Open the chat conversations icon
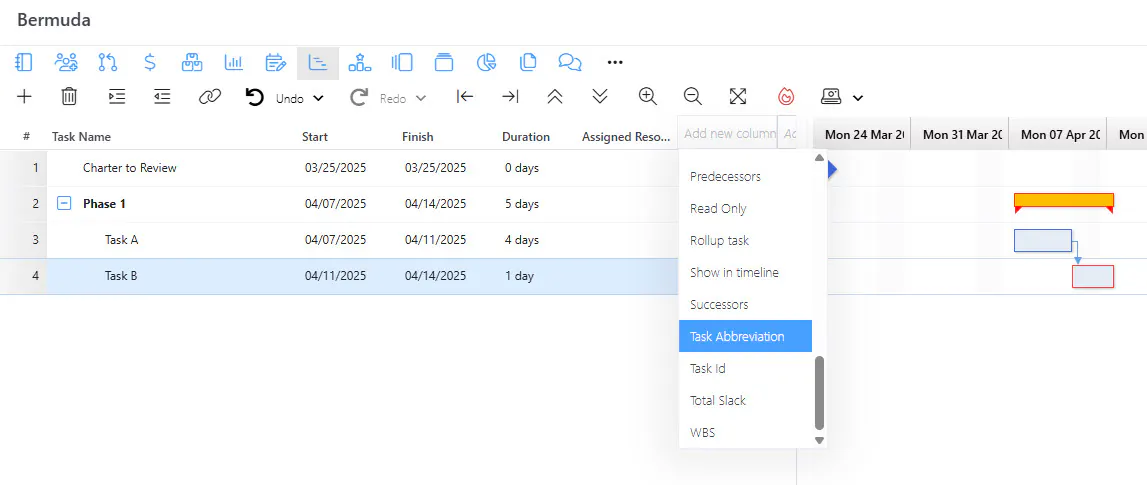This screenshot has width=1147, height=485. coord(570,62)
